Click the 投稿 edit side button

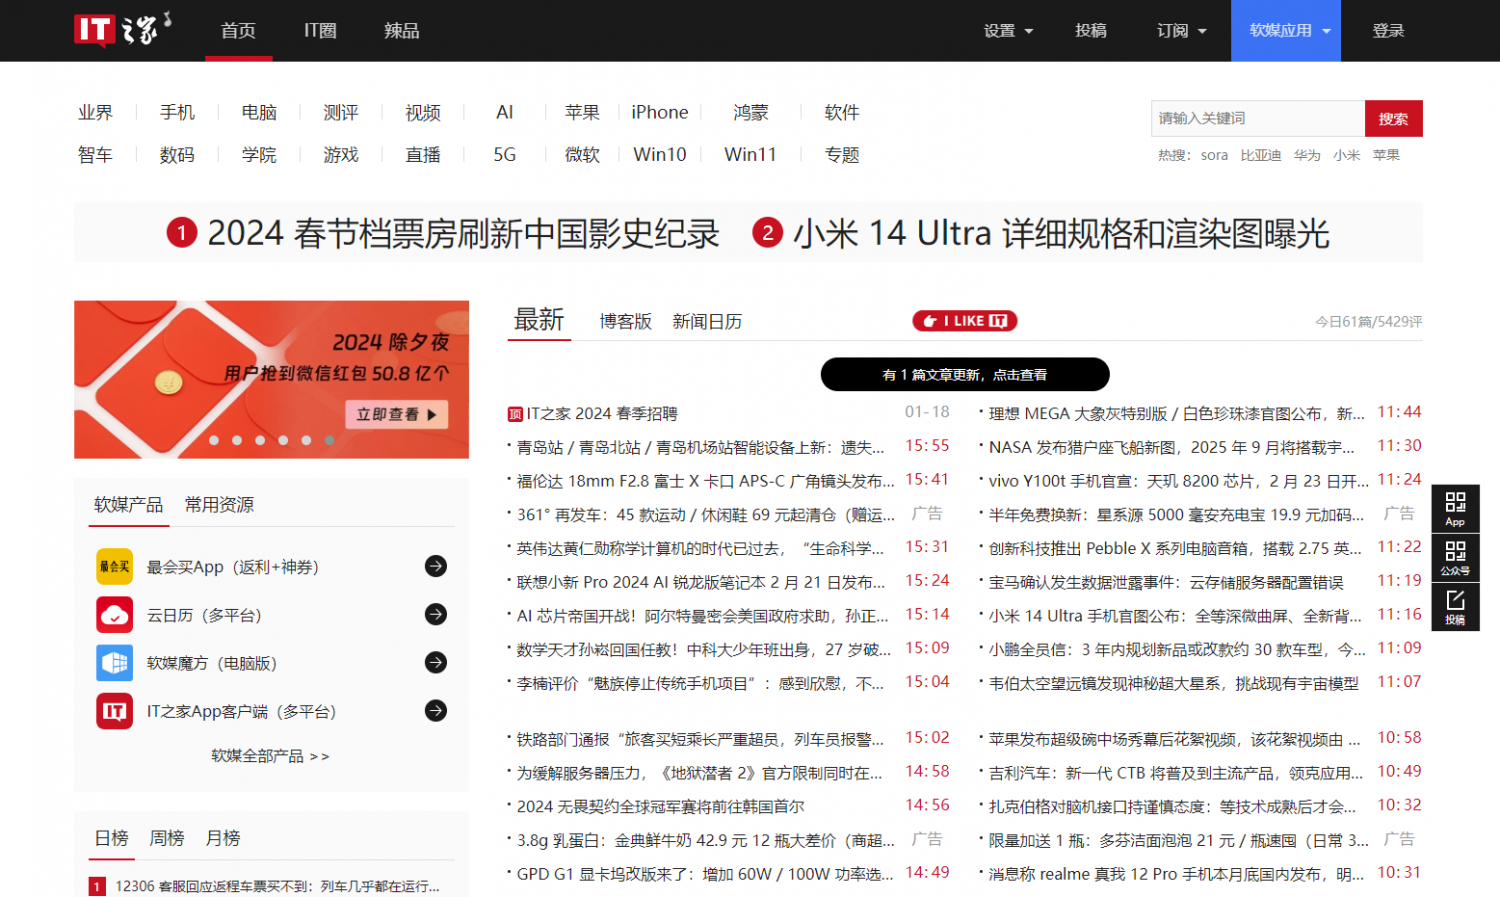point(1455,606)
